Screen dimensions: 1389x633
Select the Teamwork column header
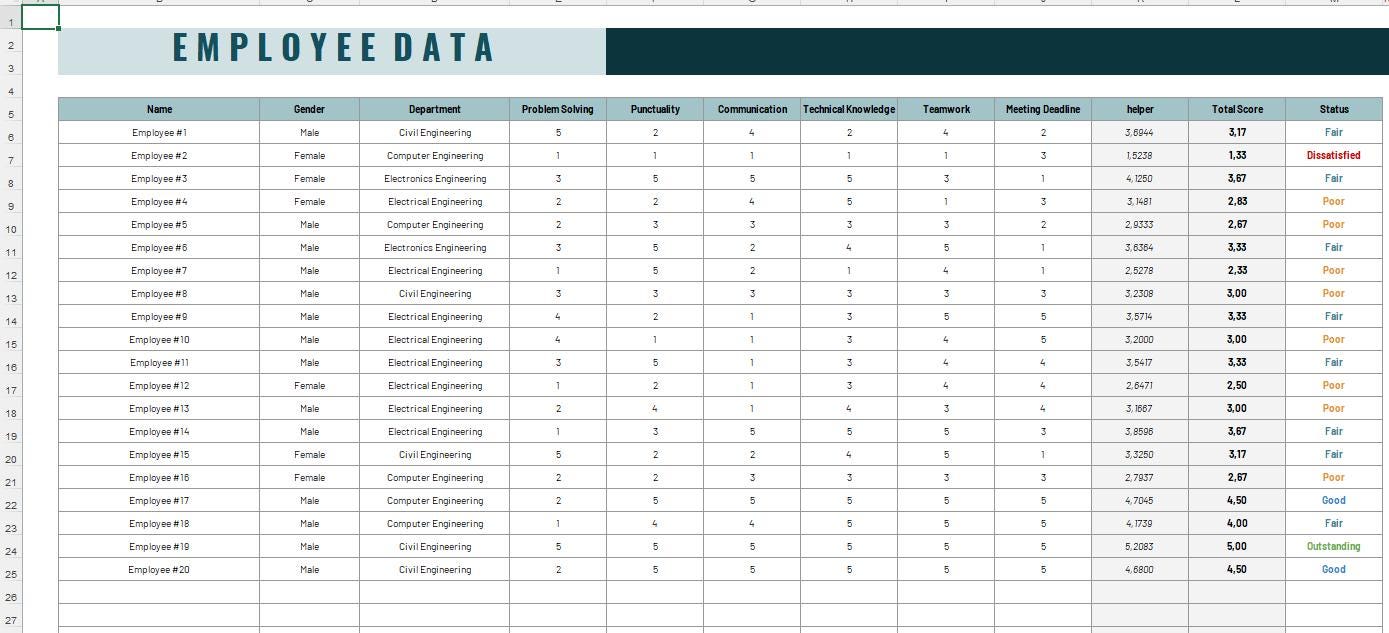click(x=945, y=109)
